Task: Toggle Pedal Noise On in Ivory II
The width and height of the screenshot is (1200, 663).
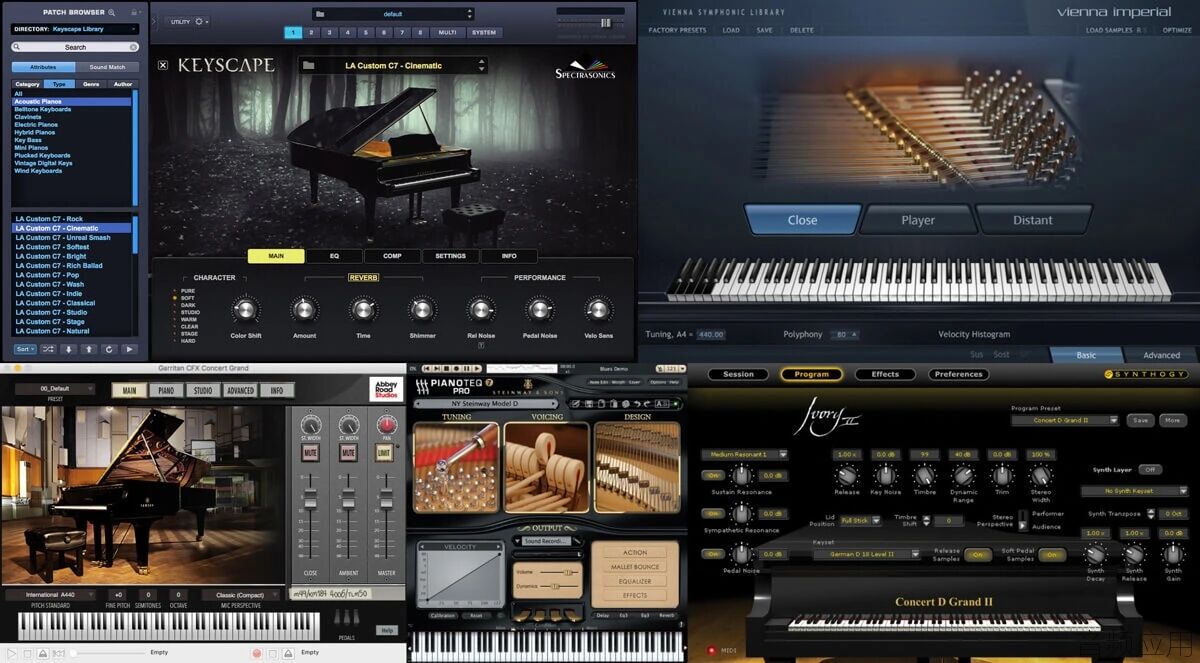Action: [713, 554]
